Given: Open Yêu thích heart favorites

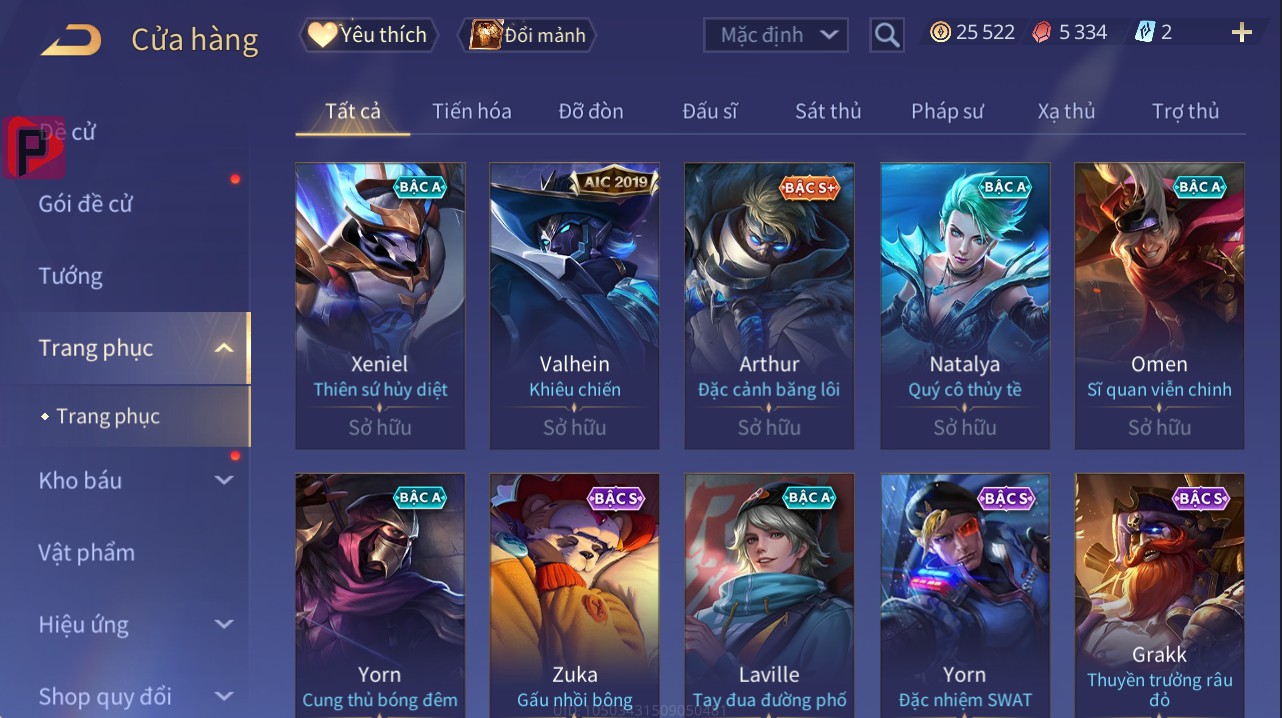Looking at the screenshot, I should pos(367,35).
